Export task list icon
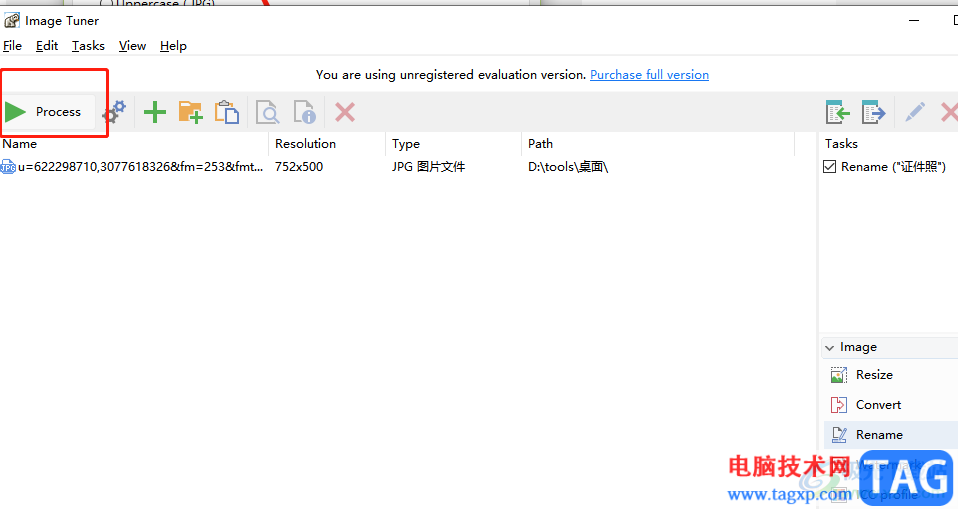 coord(874,112)
